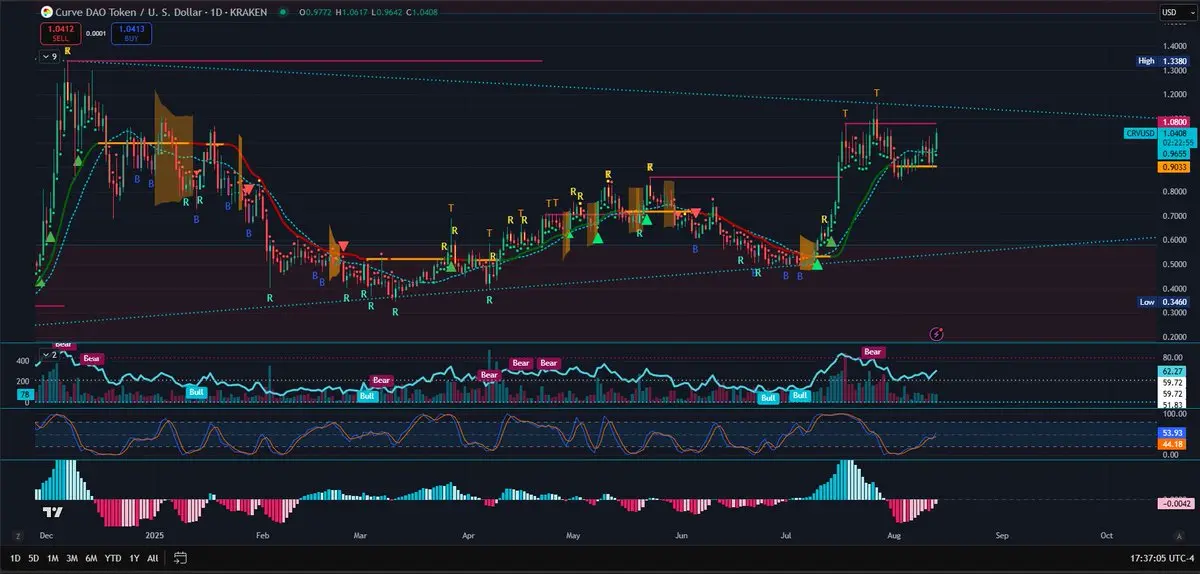Click the Curve DAO Token symbol logo
This screenshot has width=1200, height=574.
click(x=46, y=12)
